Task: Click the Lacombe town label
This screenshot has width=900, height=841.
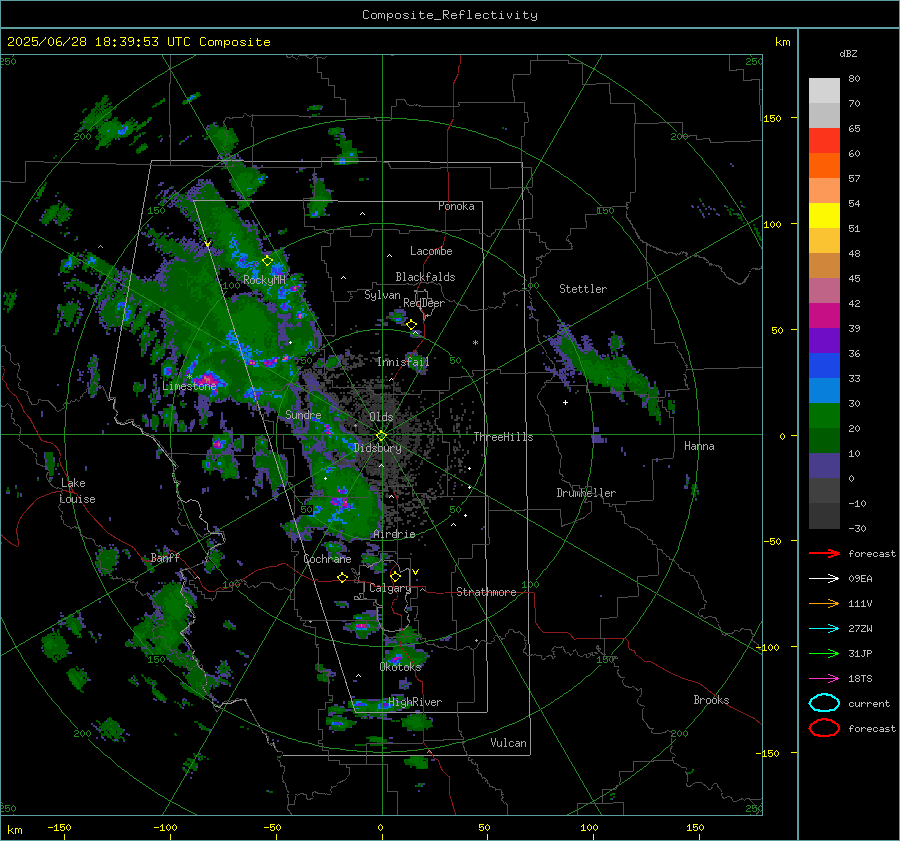Action: [x=431, y=251]
